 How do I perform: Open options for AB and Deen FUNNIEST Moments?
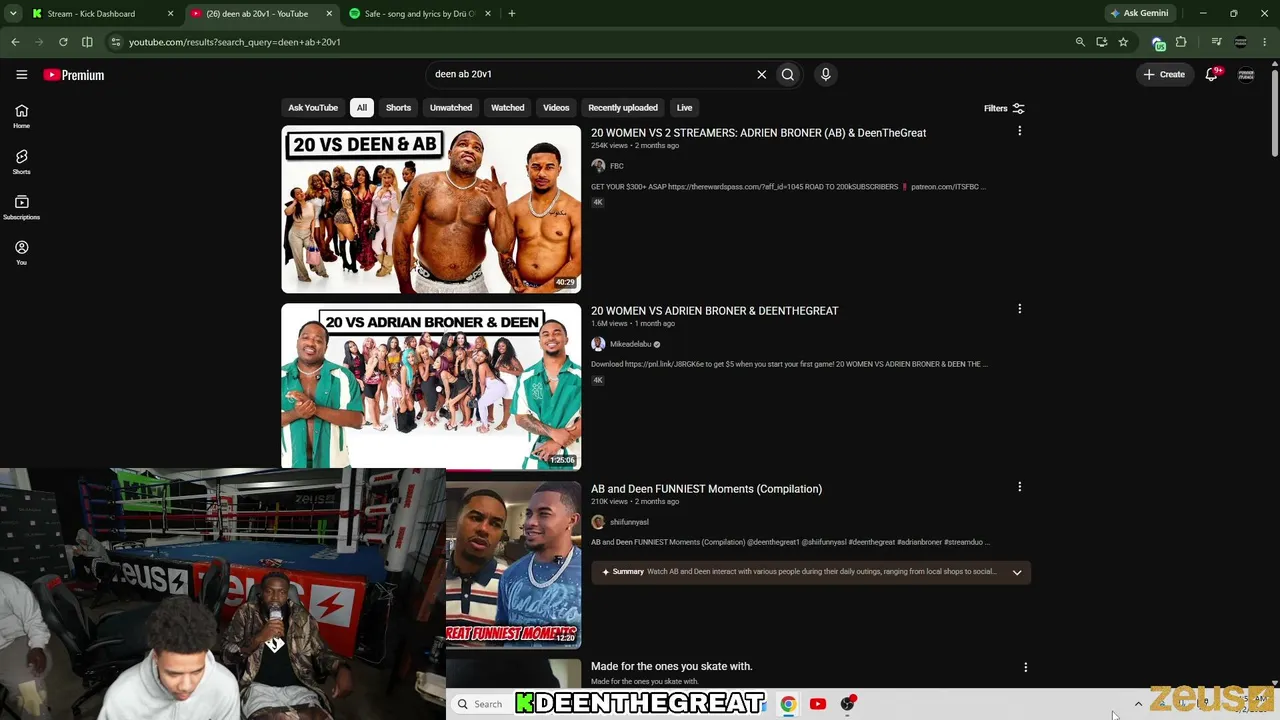pos(1019,487)
